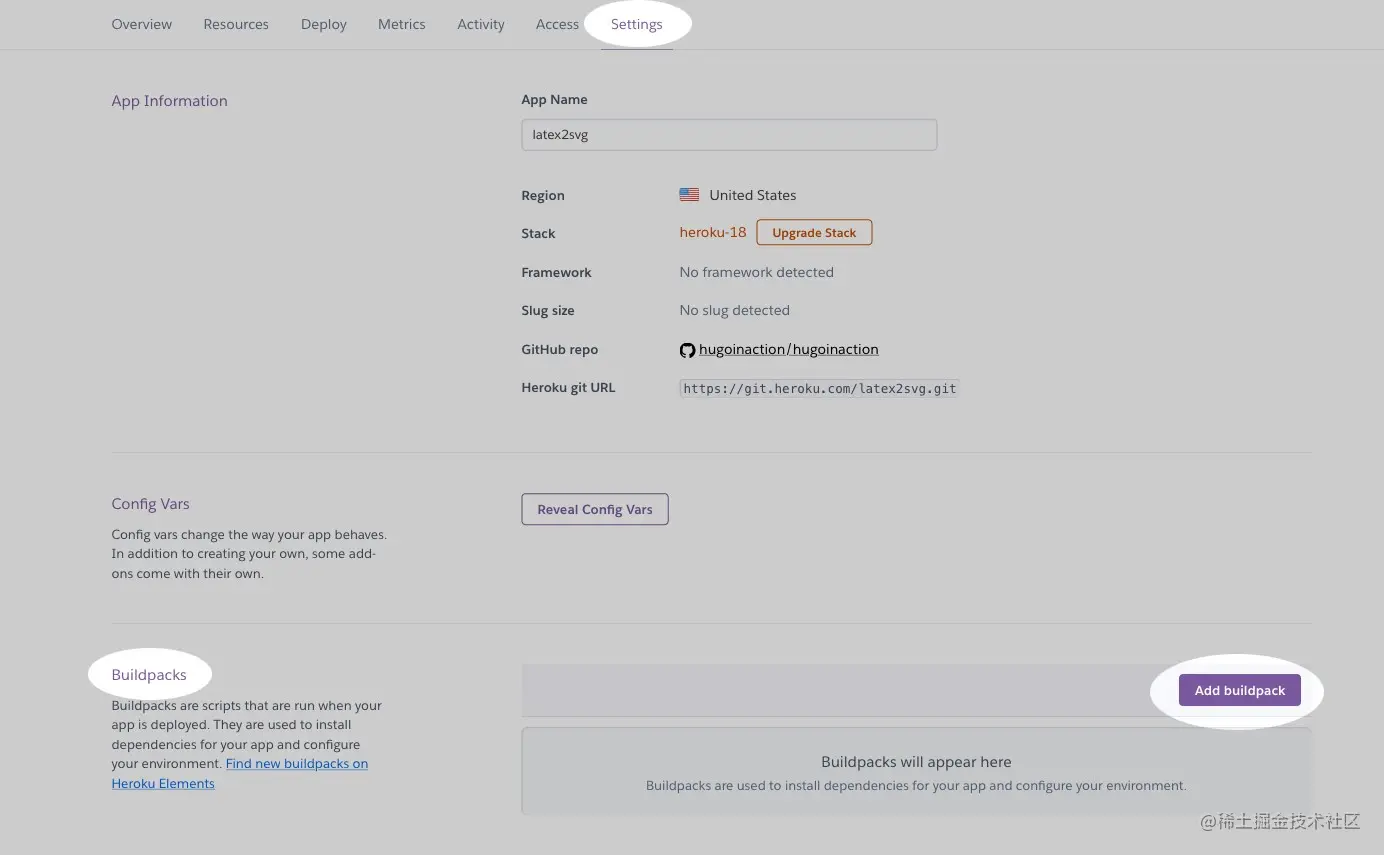Select the Heroku git URL text
Viewport: 1384px width, 855px height.
click(x=819, y=388)
